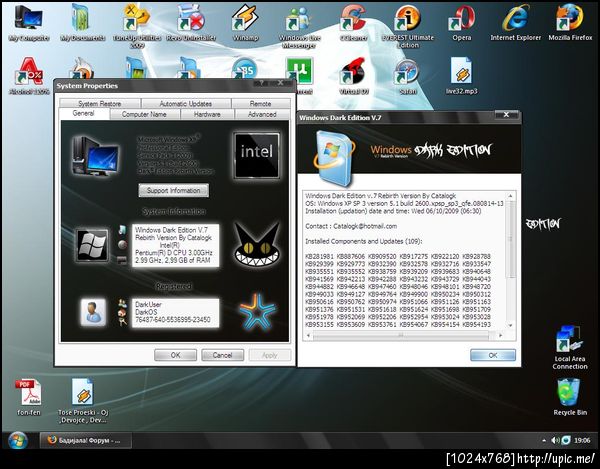600x469 pixels.
Task: Switch to System Restore tab
Action: pos(99,103)
